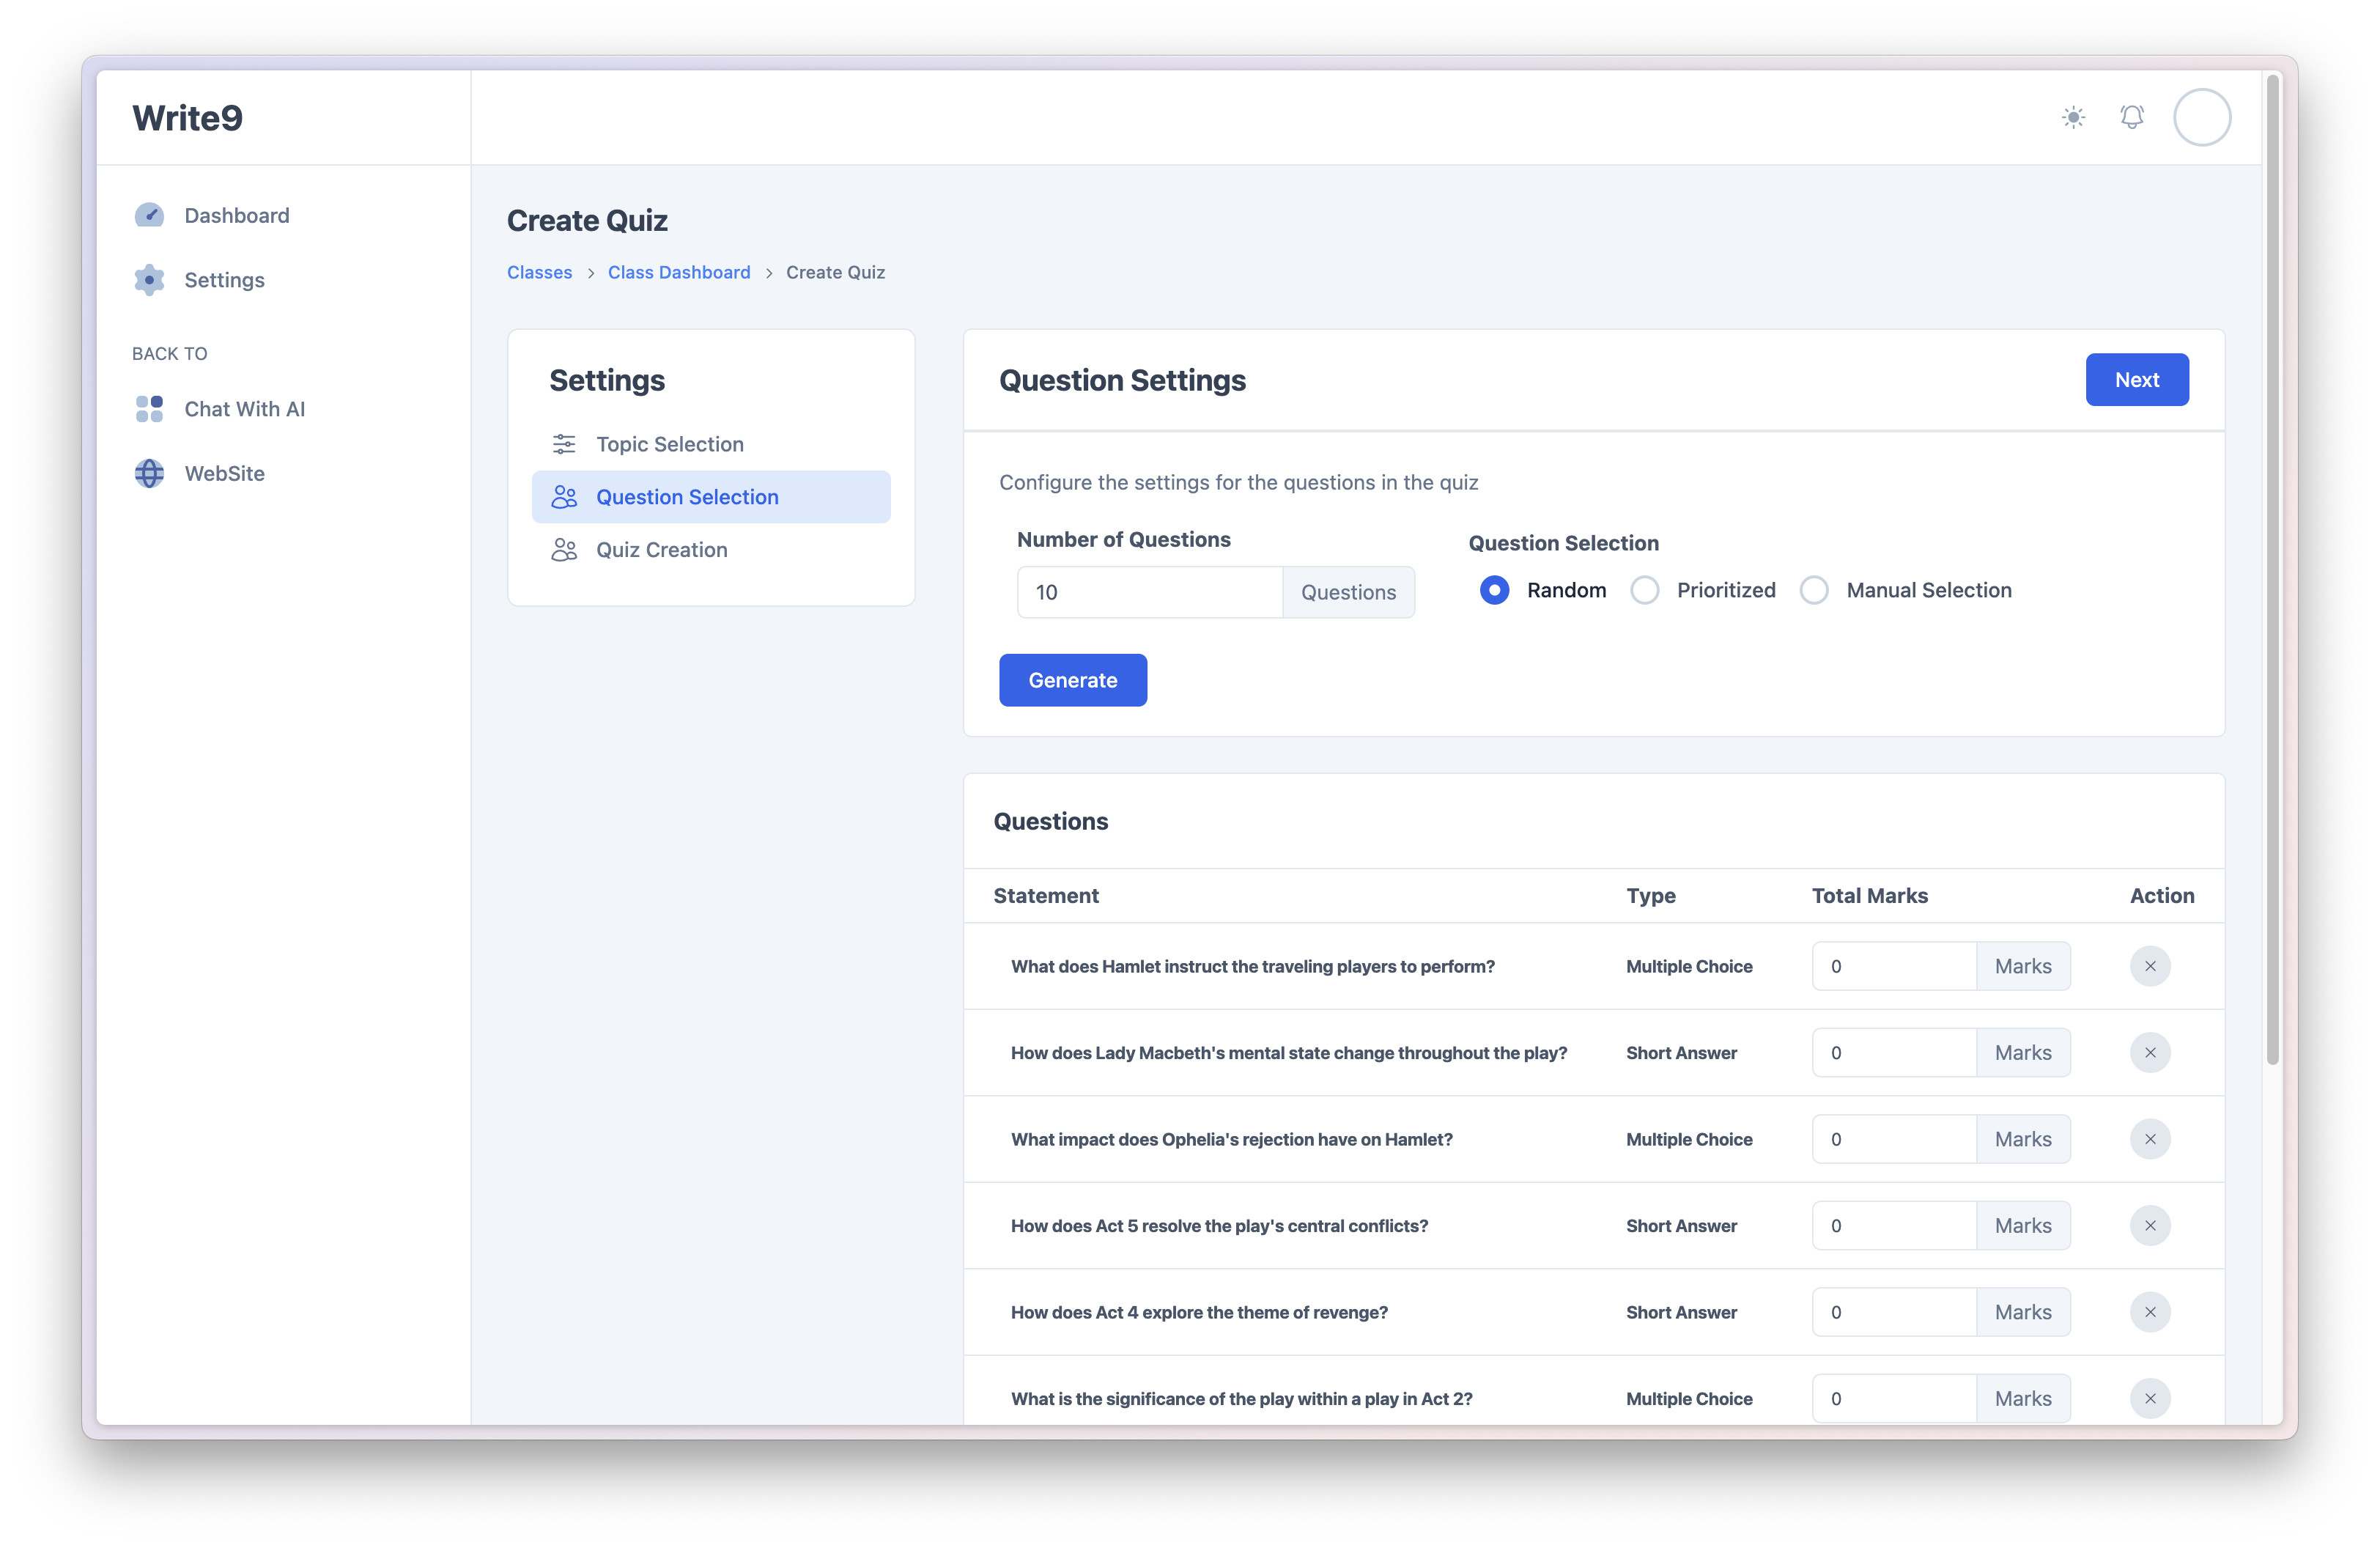
Task: Click the Chat With AI grid icon
Action: click(149, 409)
